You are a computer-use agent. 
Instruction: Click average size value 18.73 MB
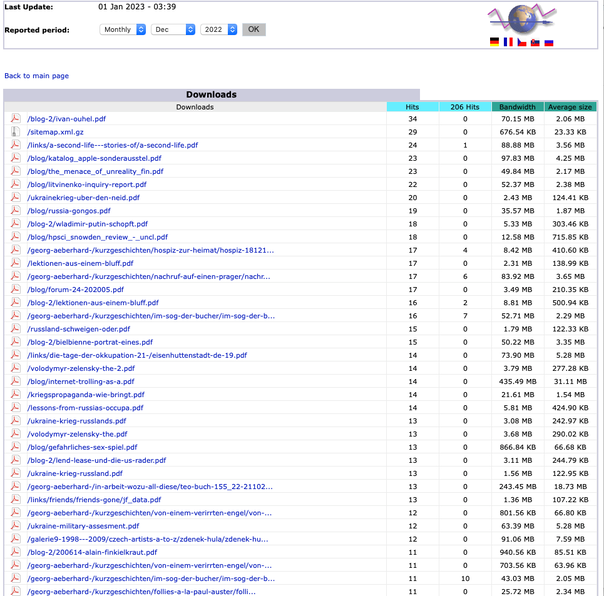570,487
